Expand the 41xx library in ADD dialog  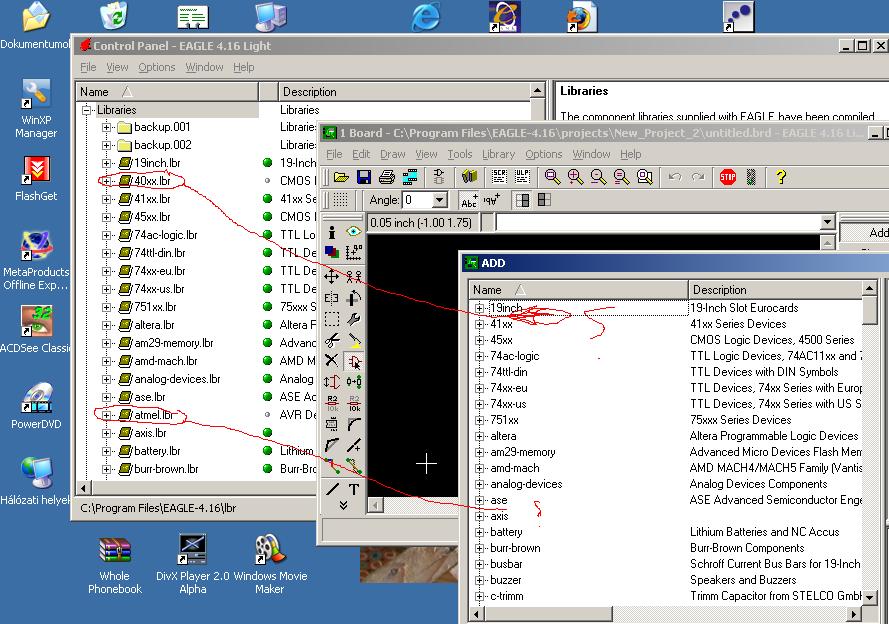tap(480, 324)
